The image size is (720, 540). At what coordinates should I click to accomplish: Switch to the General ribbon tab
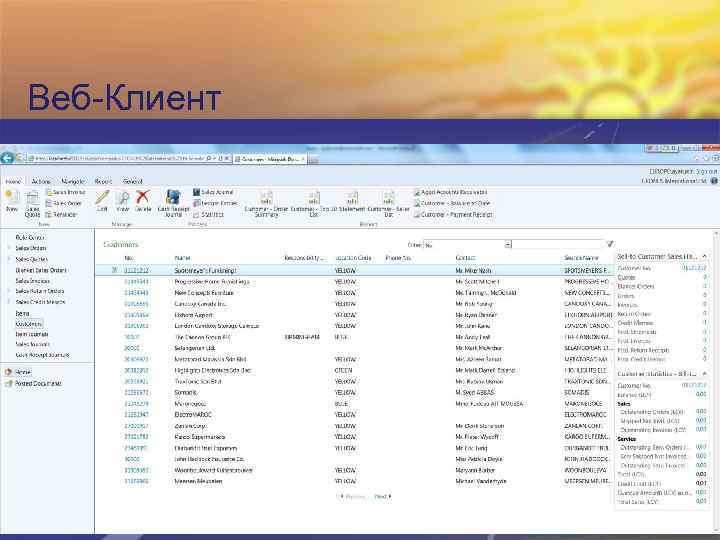coord(133,181)
